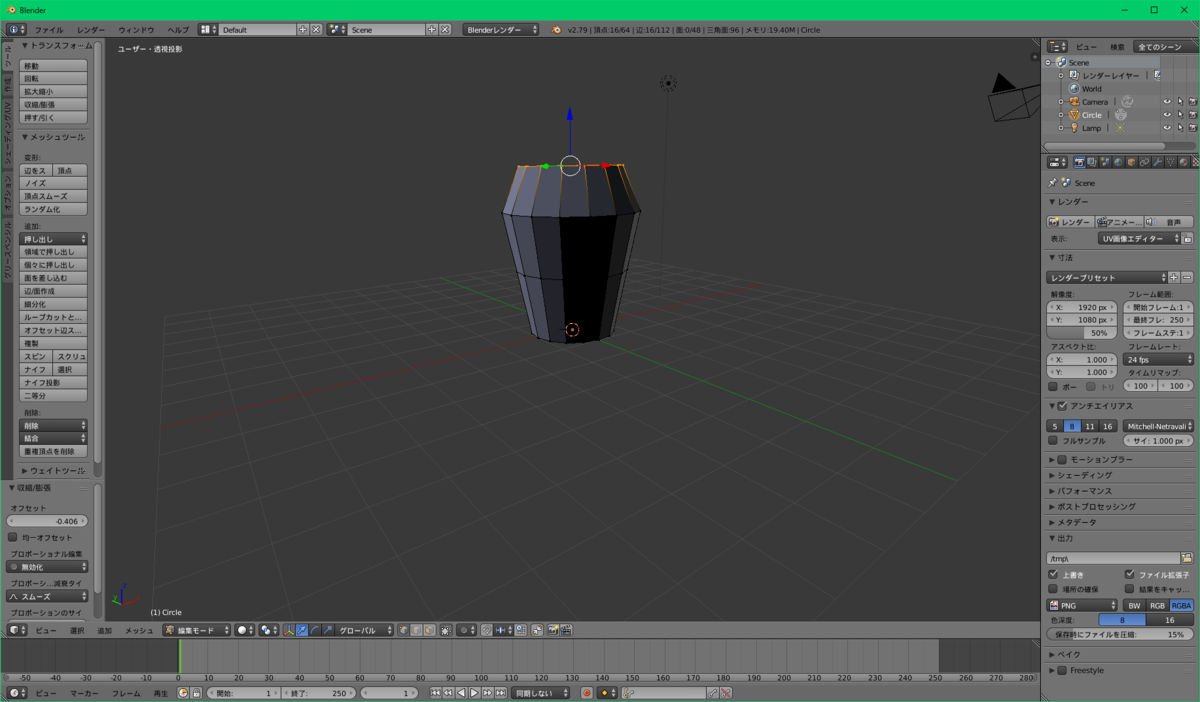Open the Blenderレンダー engine dropdown
Image resolution: width=1200 pixels, height=702 pixels.
click(501, 30)
